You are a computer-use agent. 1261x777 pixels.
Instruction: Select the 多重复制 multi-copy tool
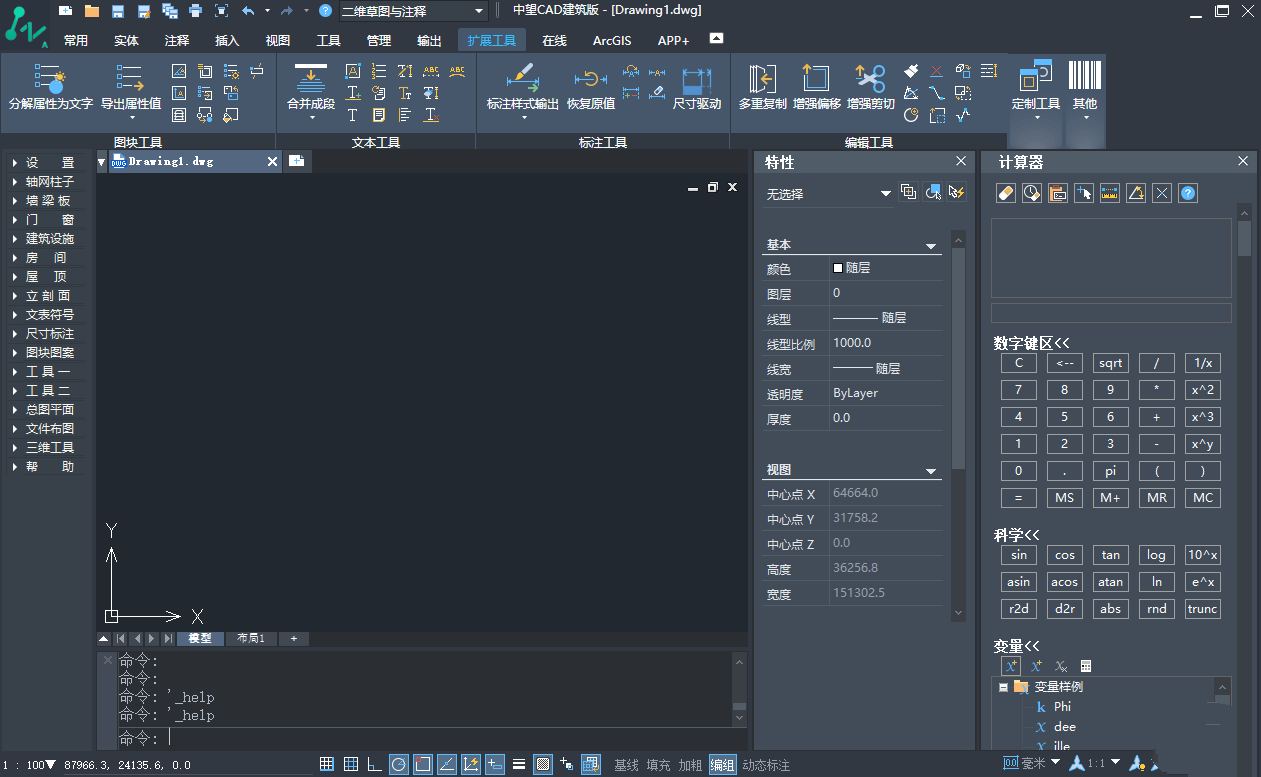click(762, 80)
